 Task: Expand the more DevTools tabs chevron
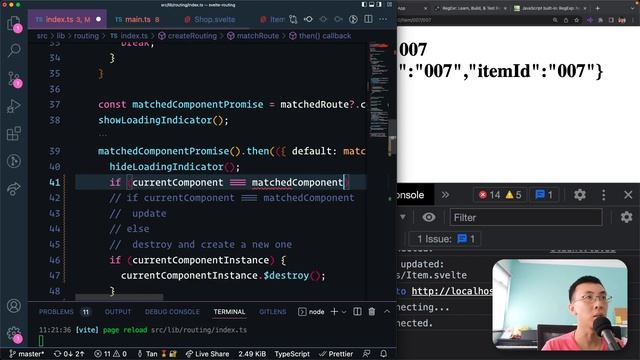445,195
